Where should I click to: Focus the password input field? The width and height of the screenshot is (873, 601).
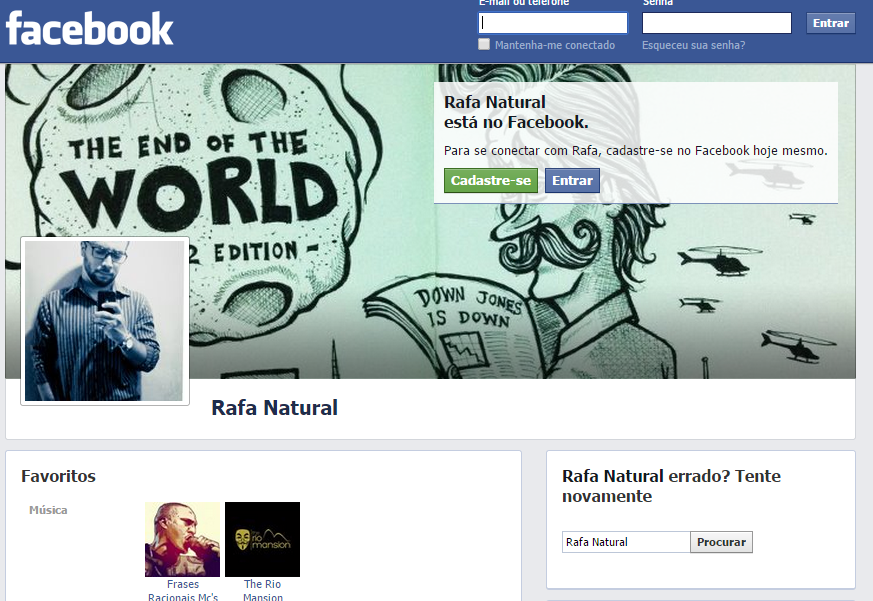point(717,23)
